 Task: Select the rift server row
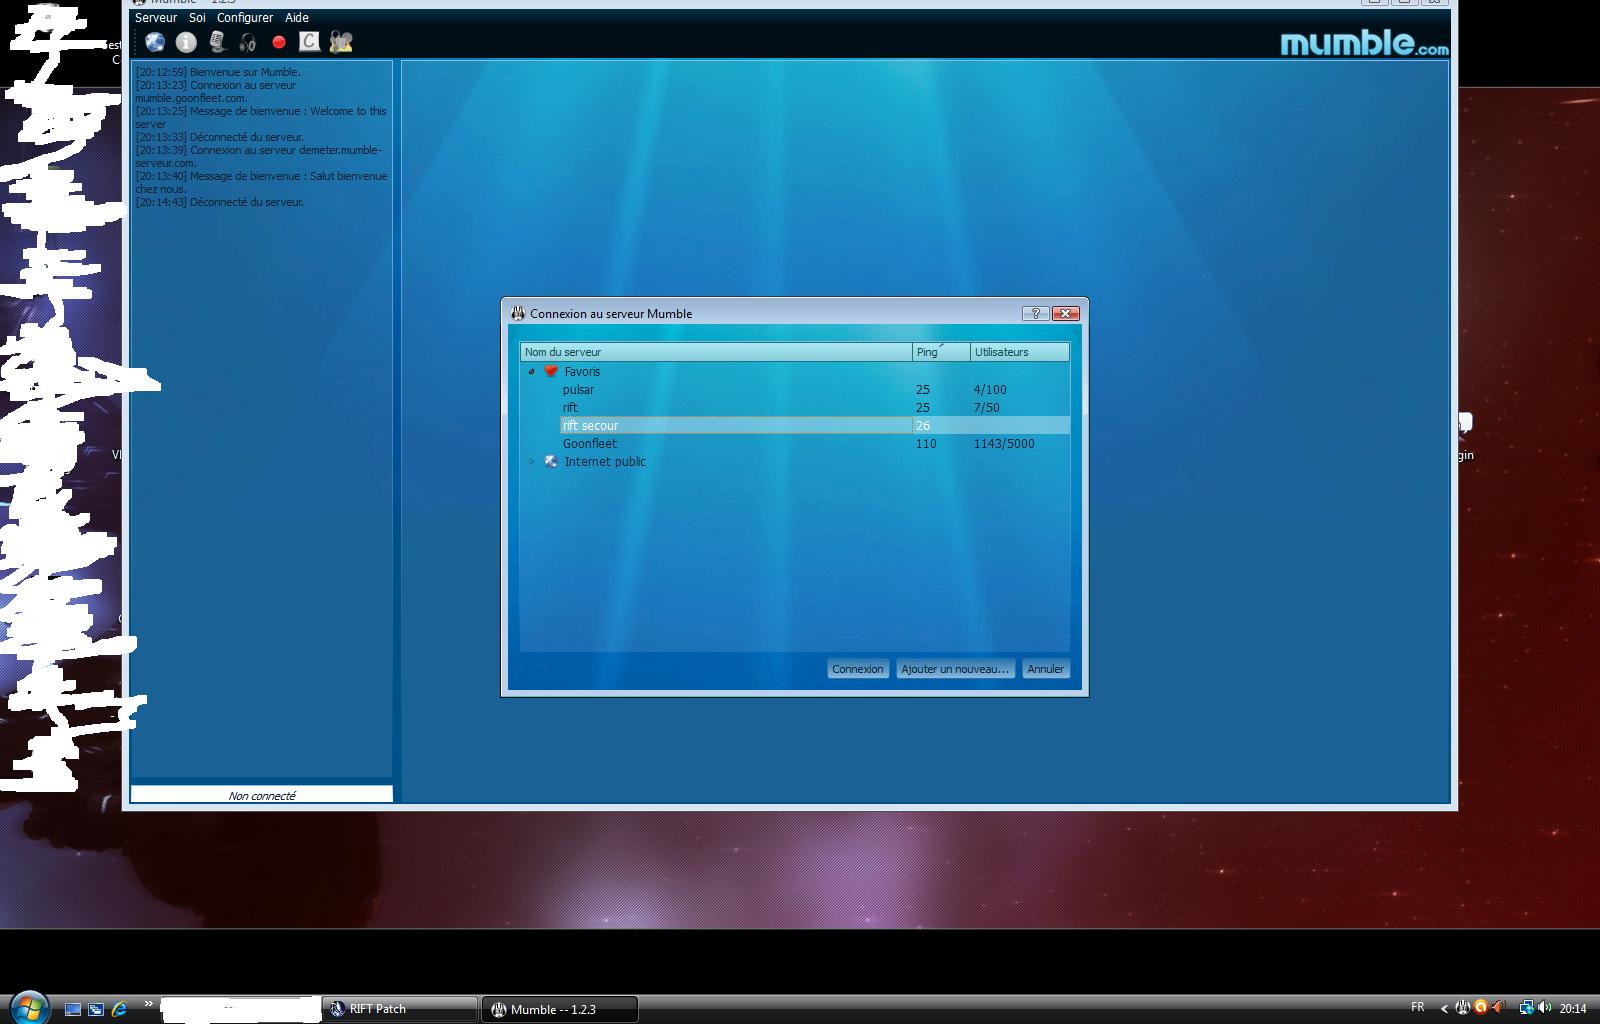coord(815,408)
